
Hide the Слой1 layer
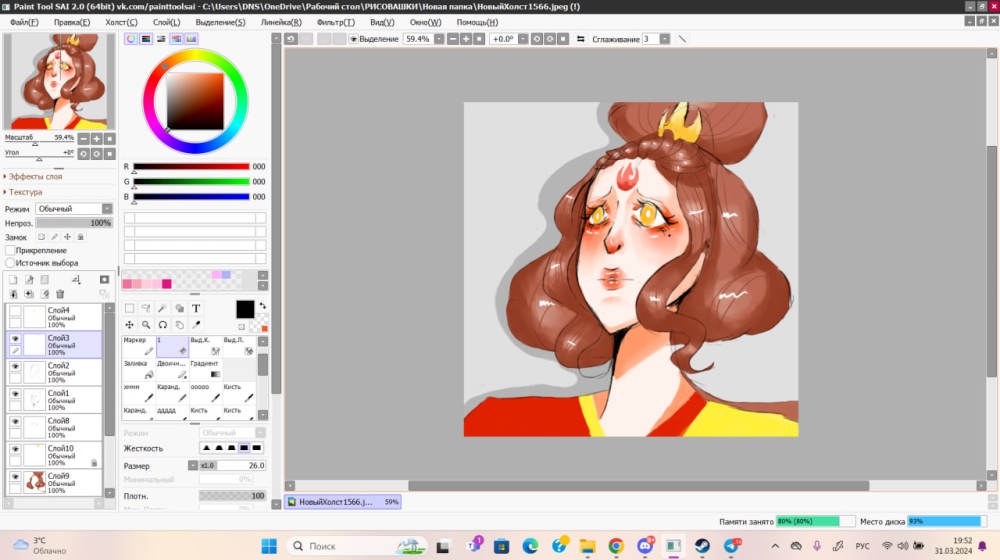(15, 394)
